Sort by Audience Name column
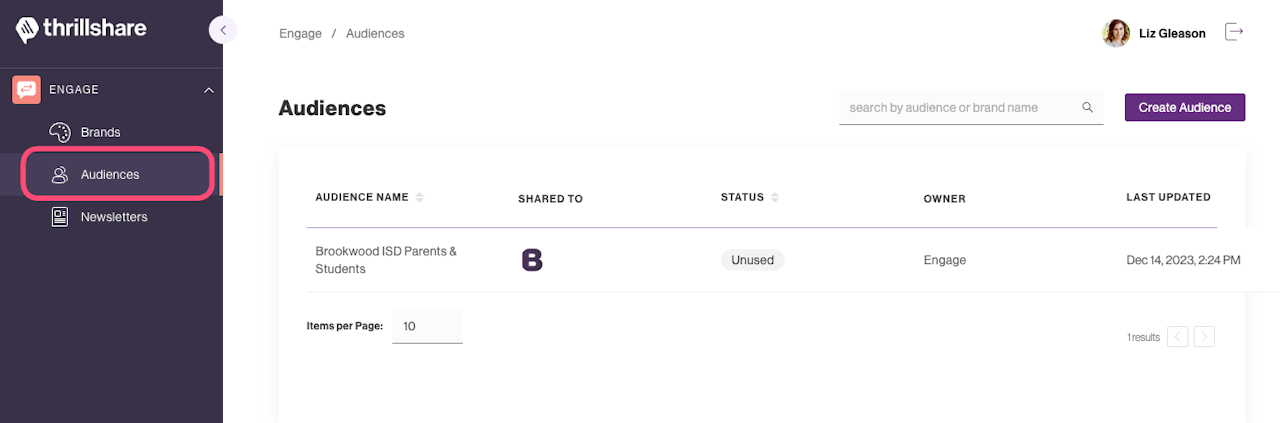This screenshot has height=423, width=1280. pyautogui.click(x=420, y=198)
